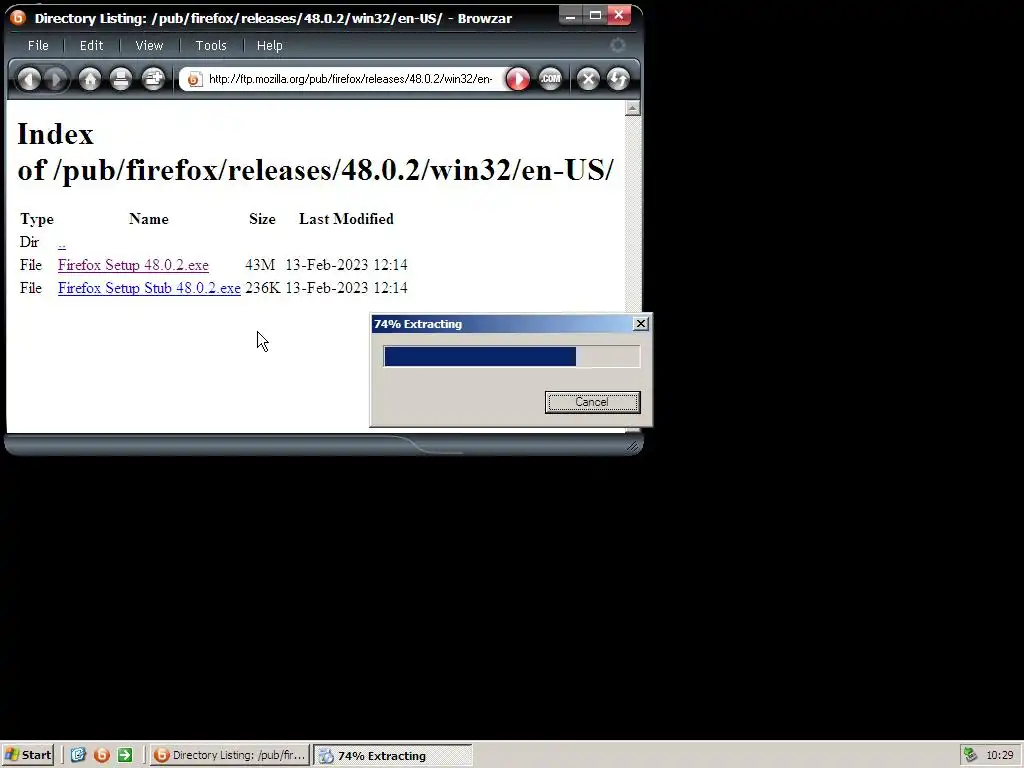Screen dimensions: 1024x768
Task: Click the '236K' file size cell
Action: pyautogui.click(x=263, y=288)
